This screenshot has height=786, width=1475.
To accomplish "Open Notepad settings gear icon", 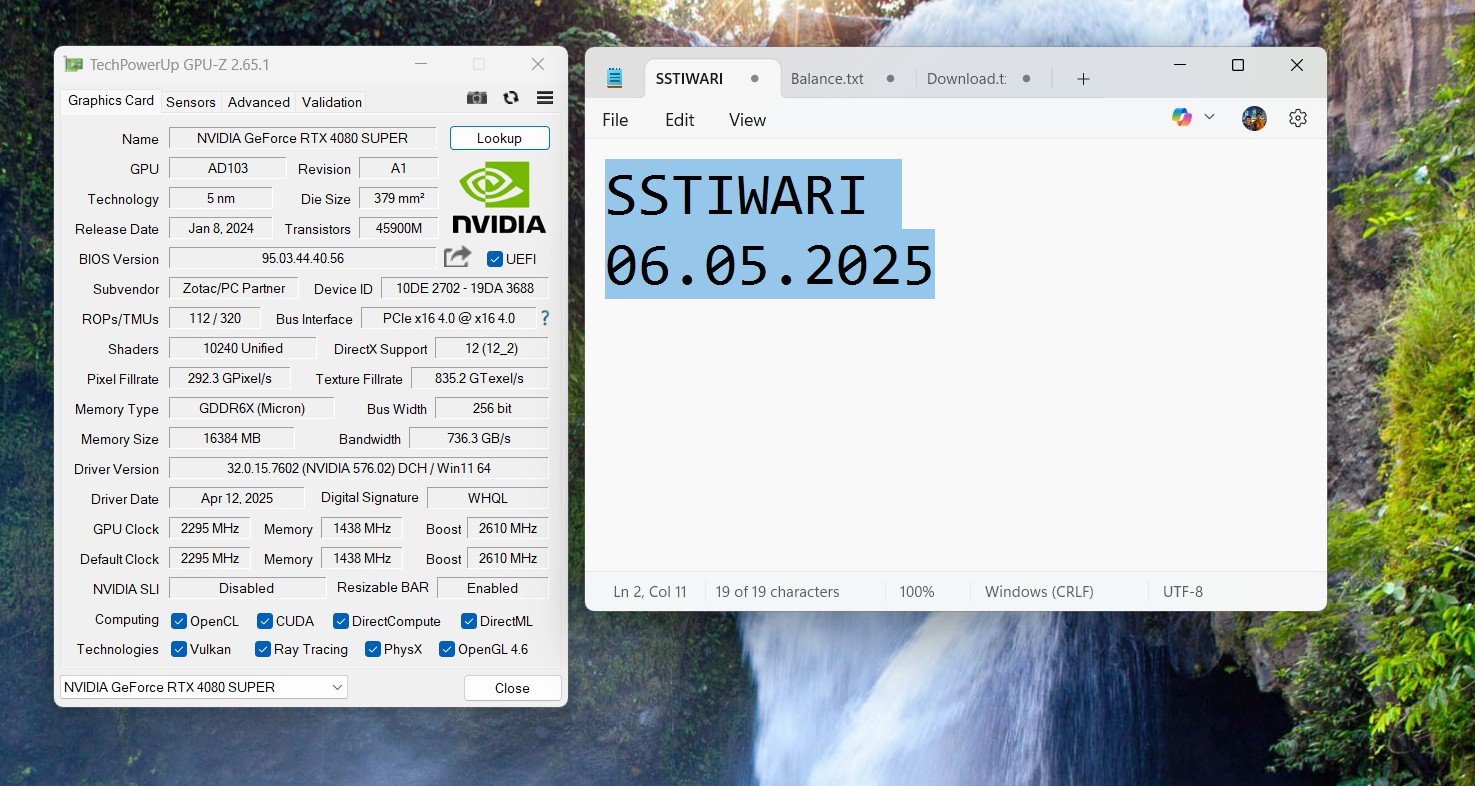I will click(x=1298, y=118).
